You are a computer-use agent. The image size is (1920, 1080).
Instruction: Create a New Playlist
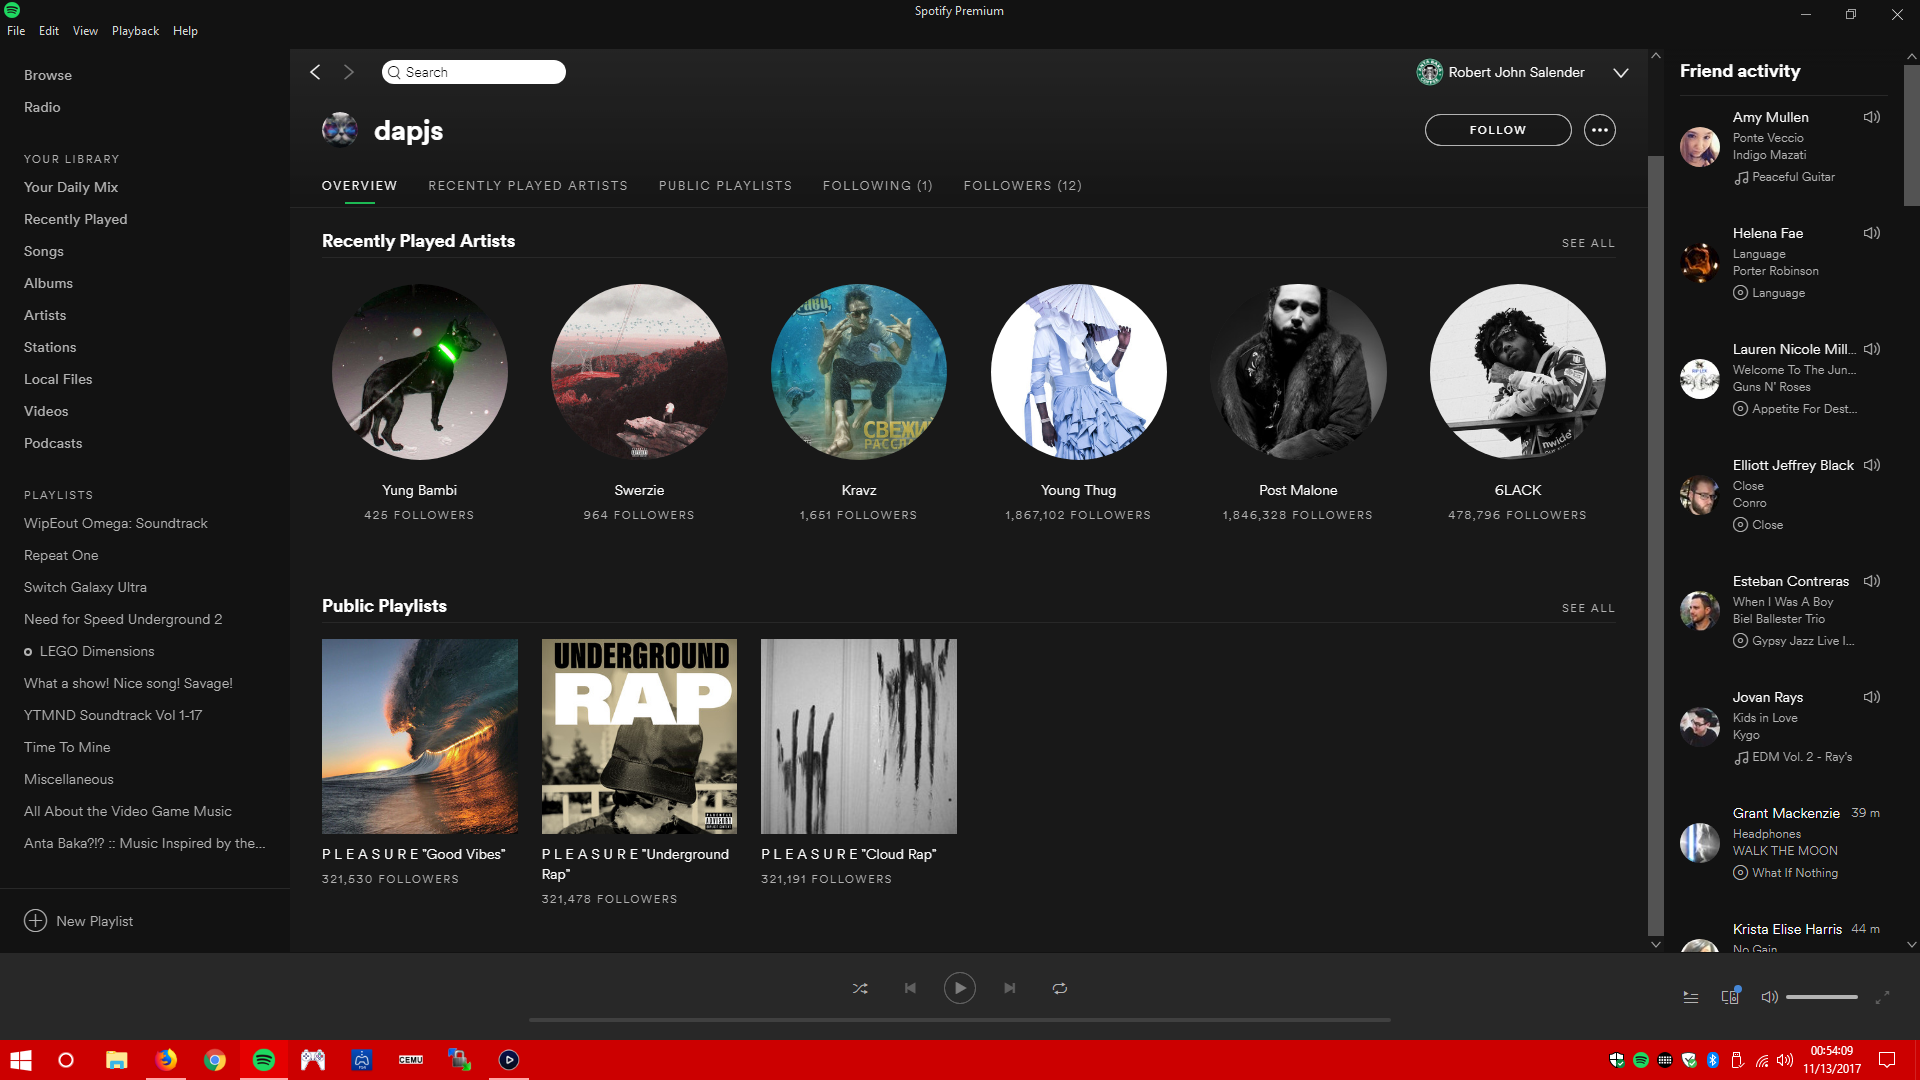(78, 921)
